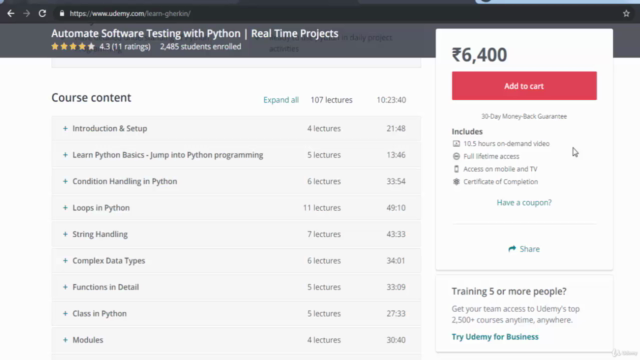This screenshot has width=640, height=360.
Task: Click the 30-Day Money-Back Guarantee text
Action: coord(524,116)
